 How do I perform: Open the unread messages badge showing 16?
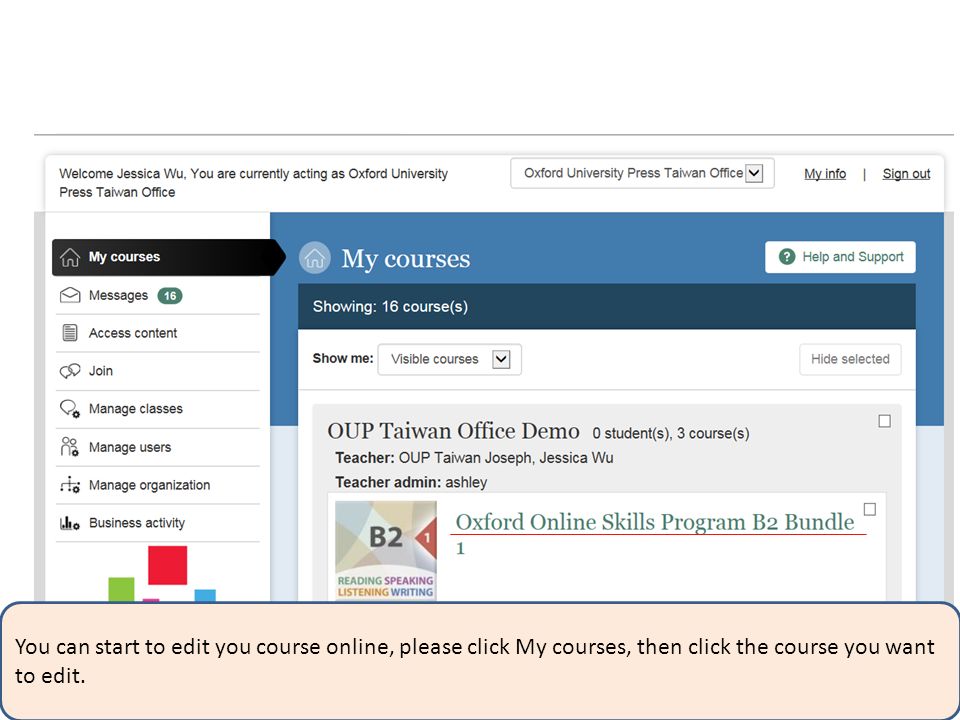(x=170, y=296)
